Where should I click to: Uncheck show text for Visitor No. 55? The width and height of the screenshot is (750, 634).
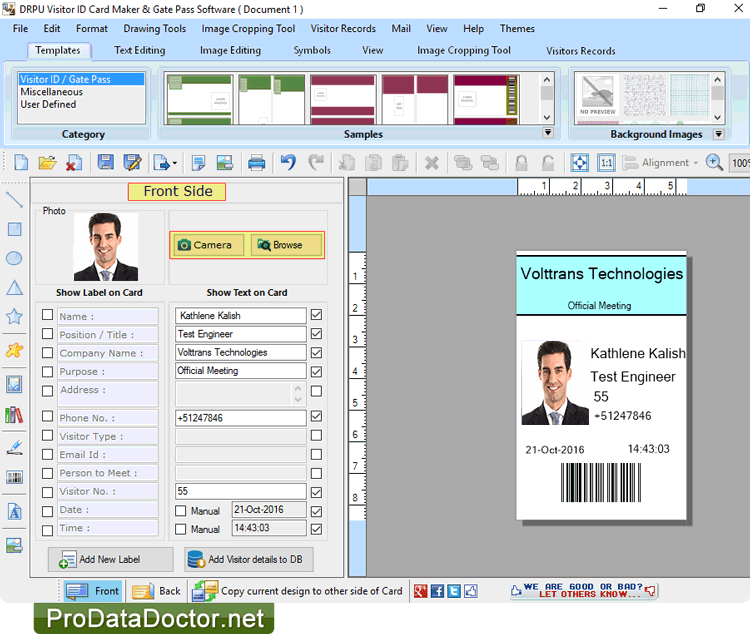click(316, 492)
